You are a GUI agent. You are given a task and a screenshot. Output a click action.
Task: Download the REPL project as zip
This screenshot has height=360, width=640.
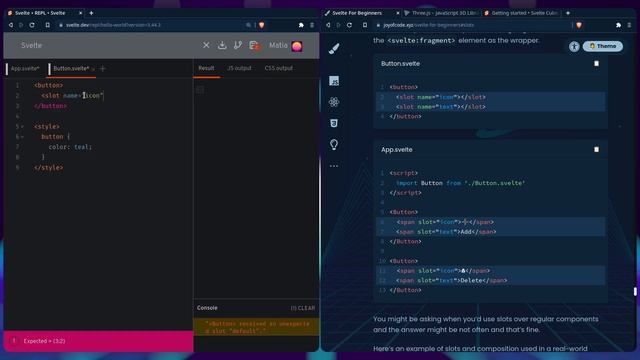[222, 45]
